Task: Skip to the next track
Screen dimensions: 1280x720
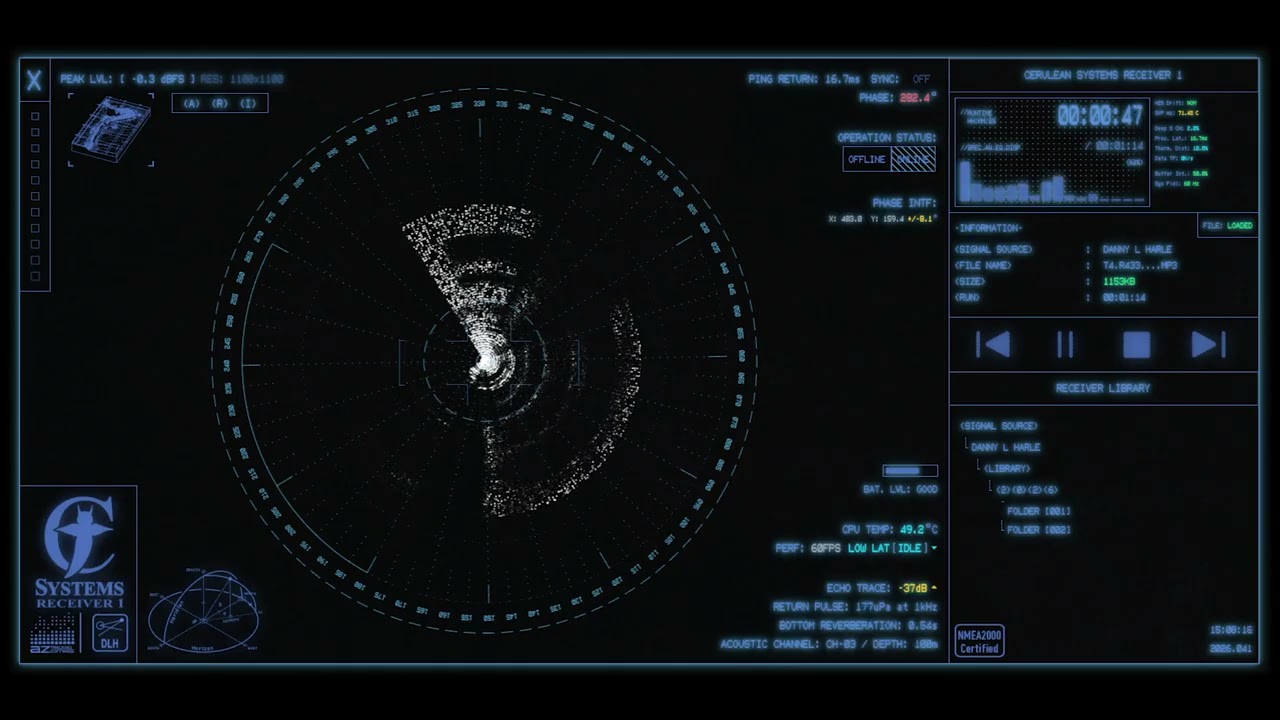Action: [1208, 345]
